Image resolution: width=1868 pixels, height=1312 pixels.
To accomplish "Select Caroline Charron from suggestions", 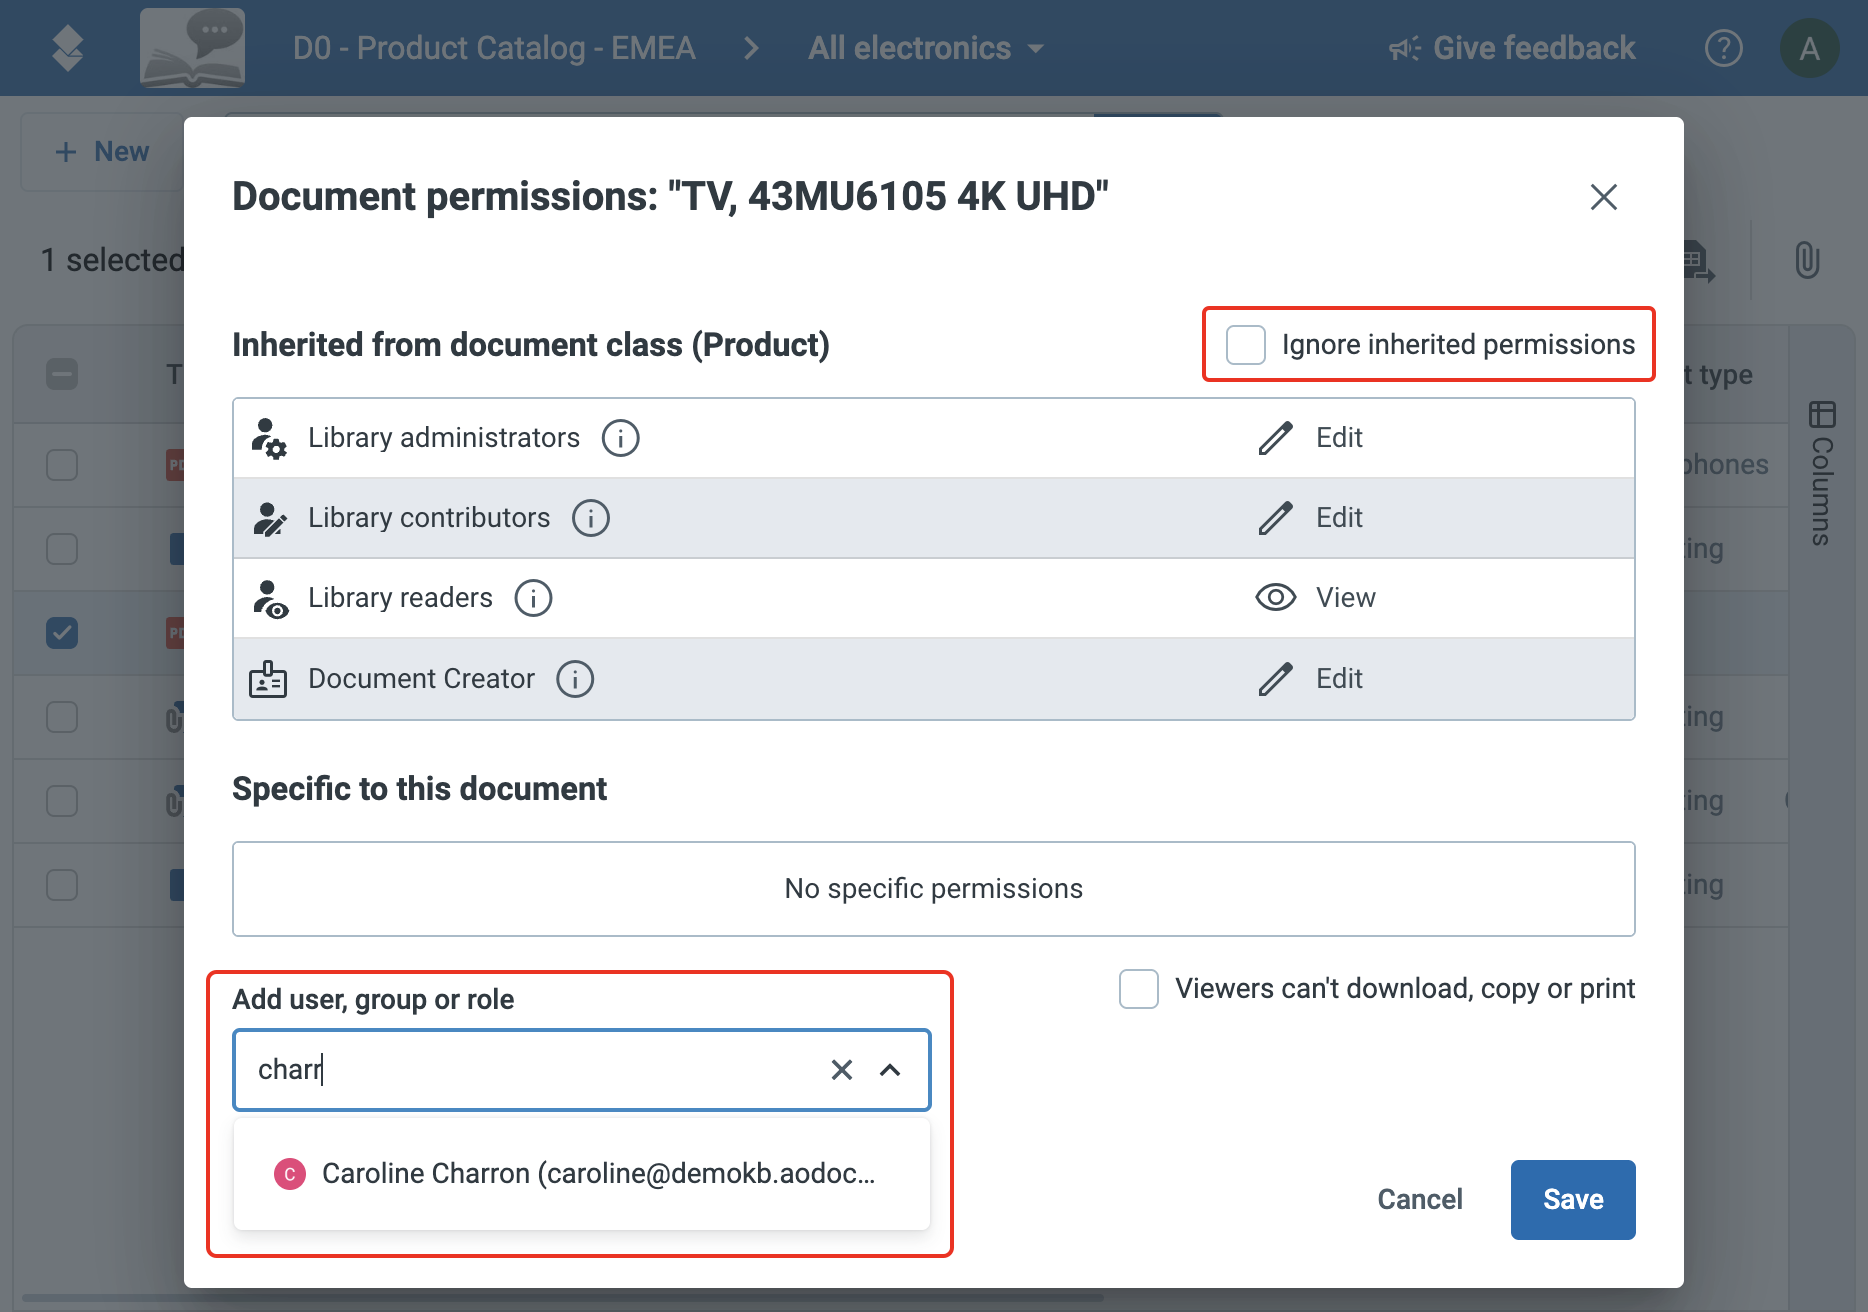I will pyautogui.click(x=582, y=1174).
